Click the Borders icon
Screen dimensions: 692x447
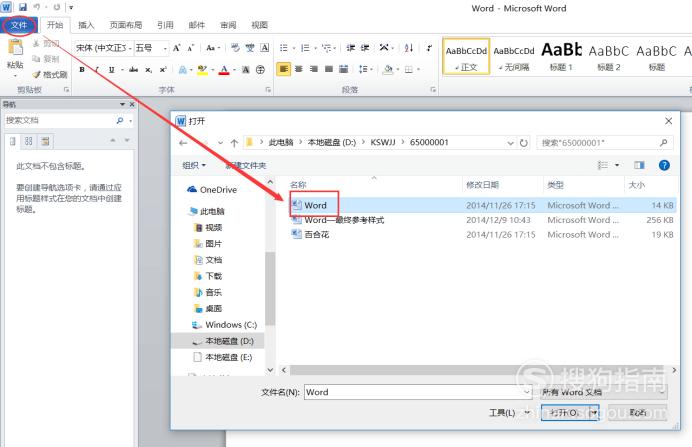pyautogui.click(x=409, y=69)
